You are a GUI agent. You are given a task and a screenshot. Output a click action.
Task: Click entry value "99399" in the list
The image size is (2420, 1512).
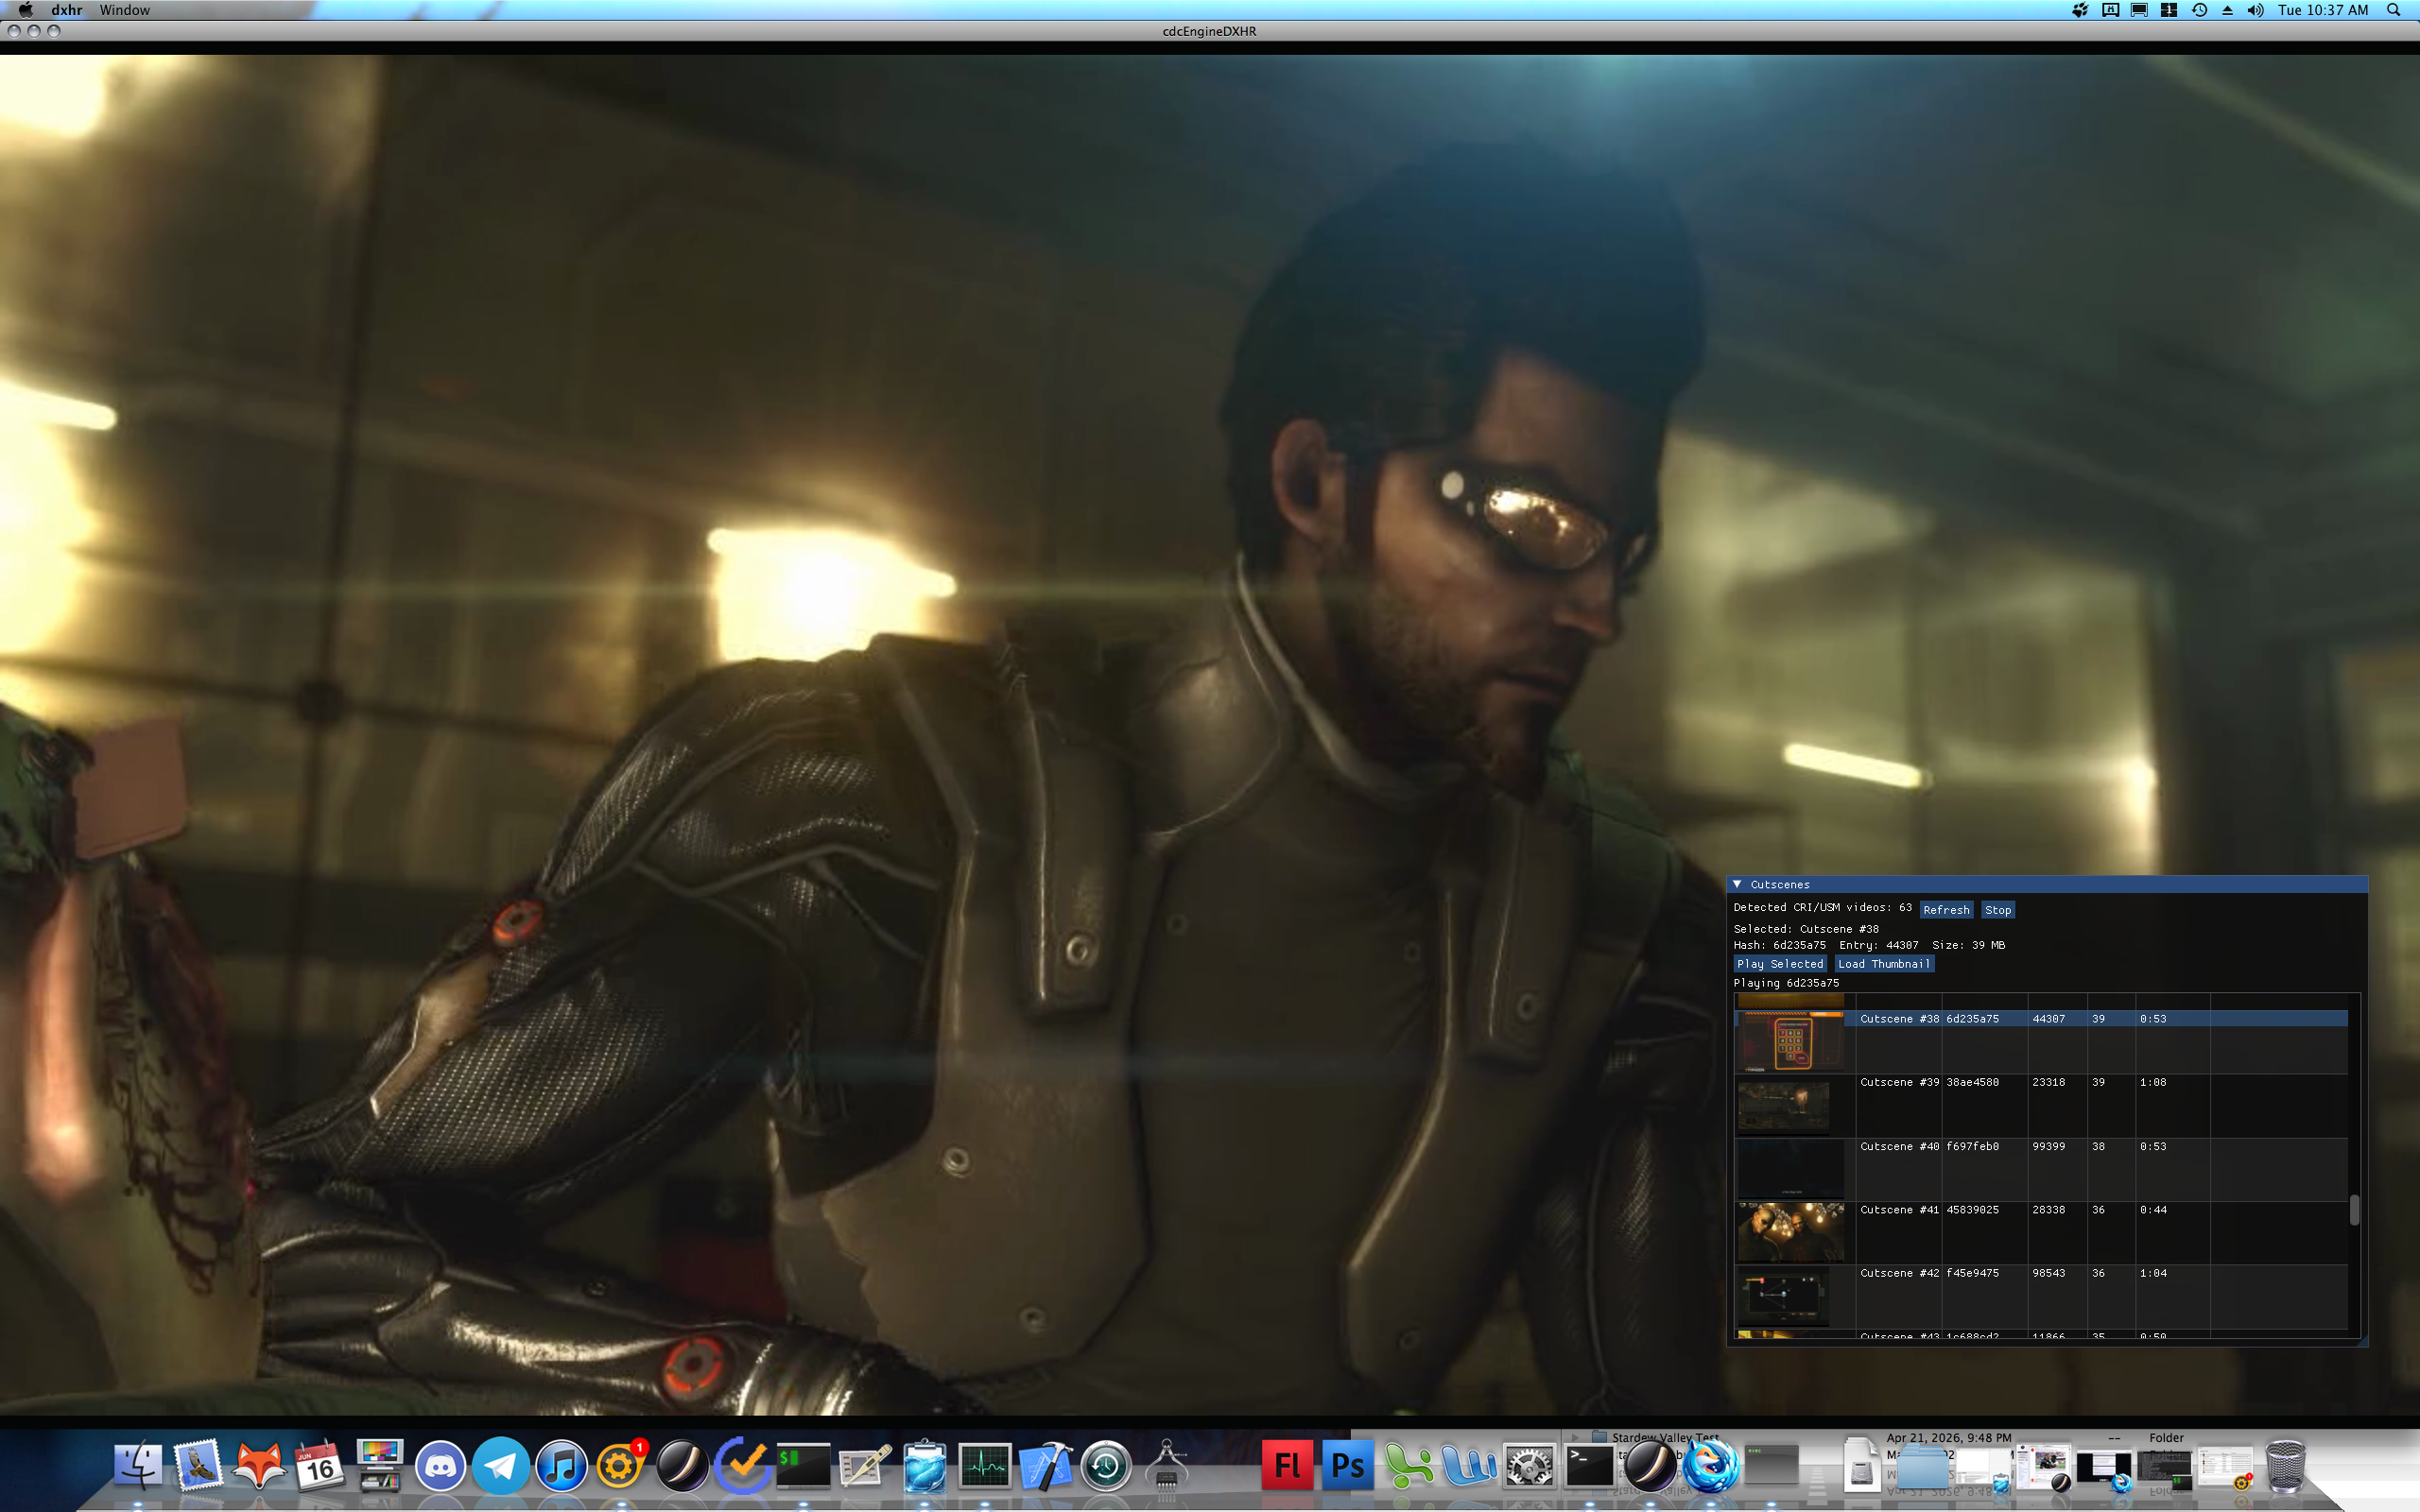pos(2048,1146)
